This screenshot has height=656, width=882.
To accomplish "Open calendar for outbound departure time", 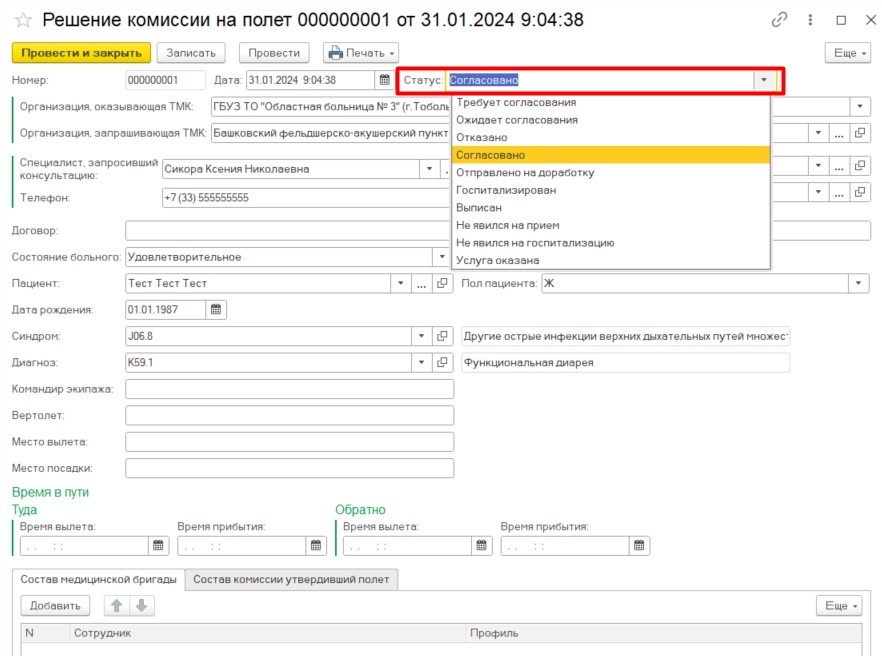I will (x=158, y=546).
